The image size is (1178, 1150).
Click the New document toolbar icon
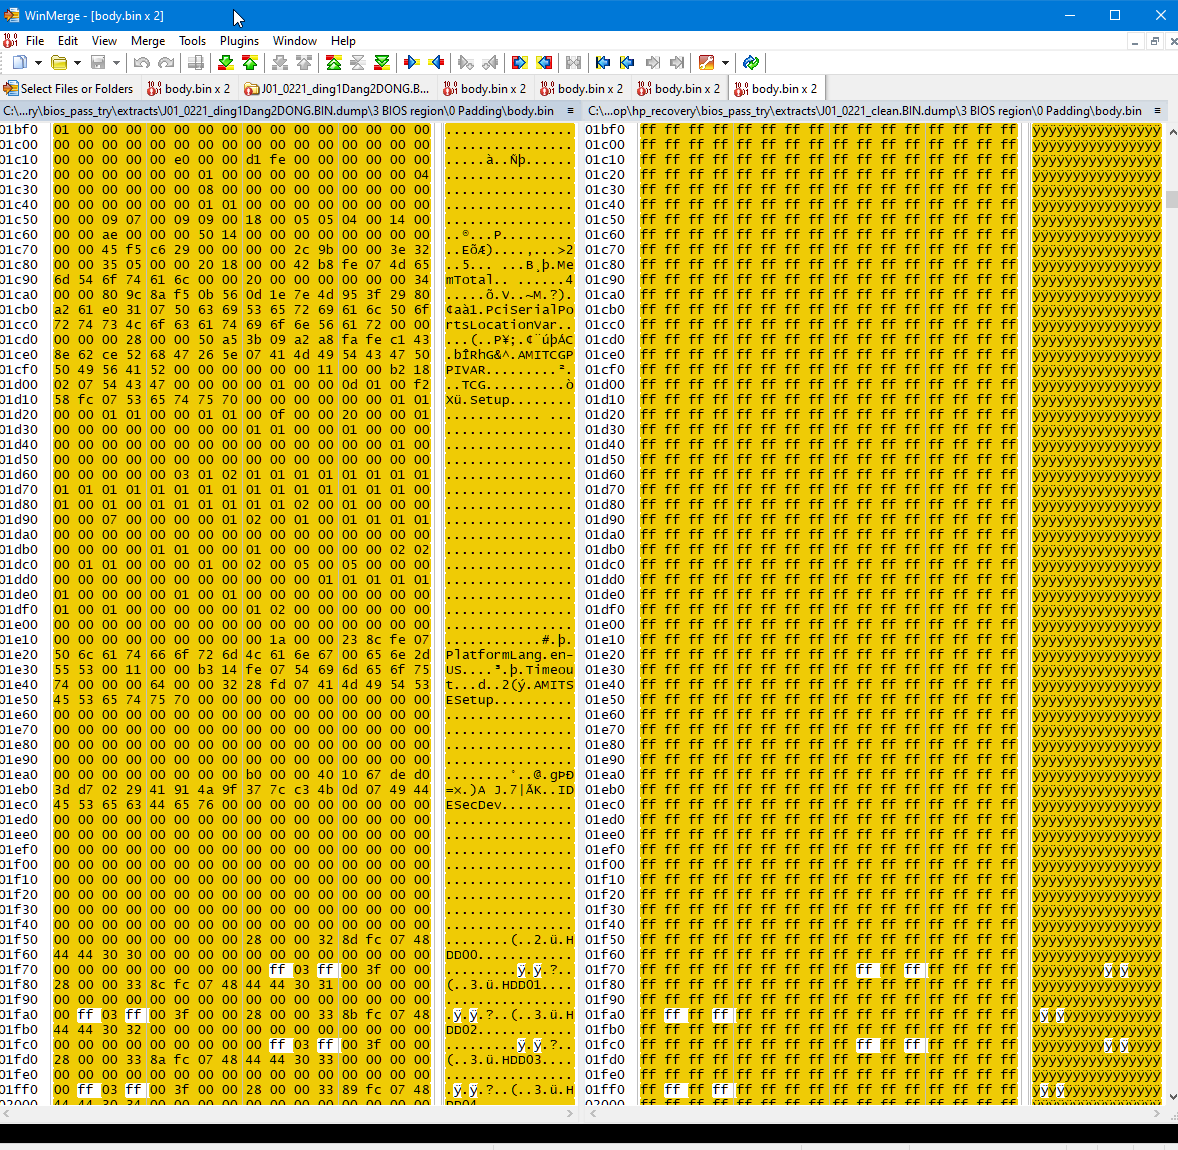(x=19, y=63)
